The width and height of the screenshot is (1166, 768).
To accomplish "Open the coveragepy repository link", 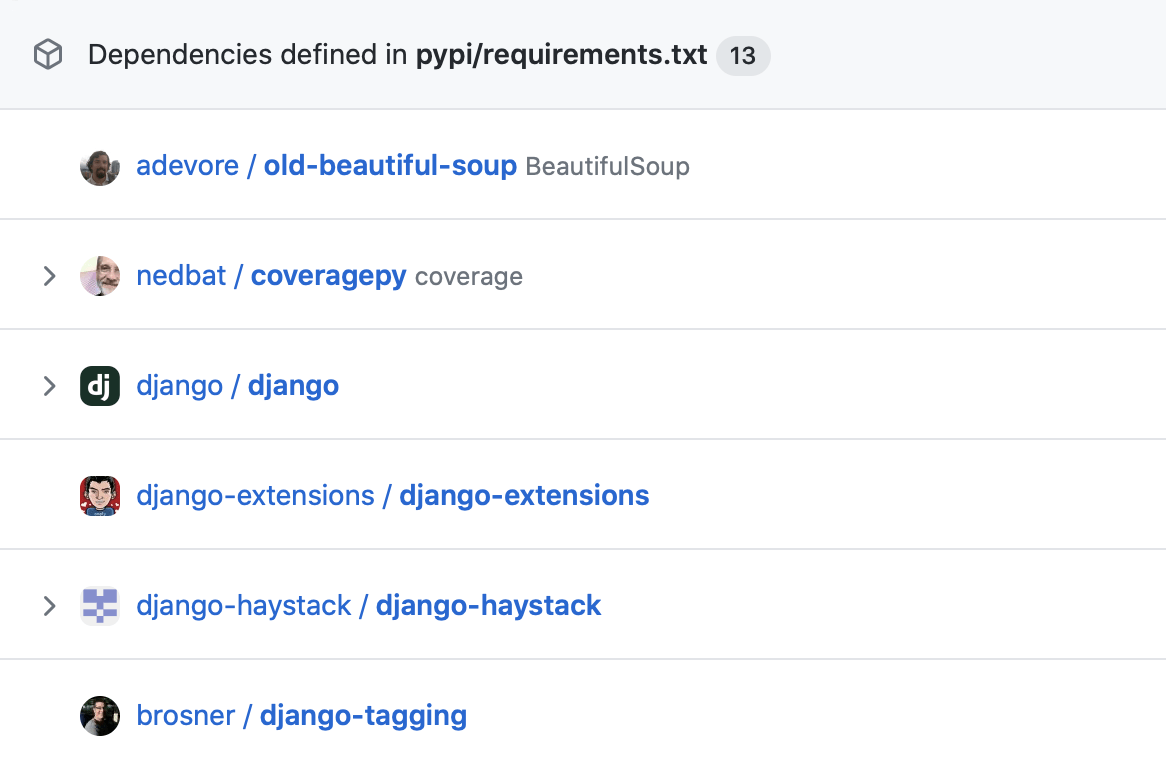I will (328, 276).
